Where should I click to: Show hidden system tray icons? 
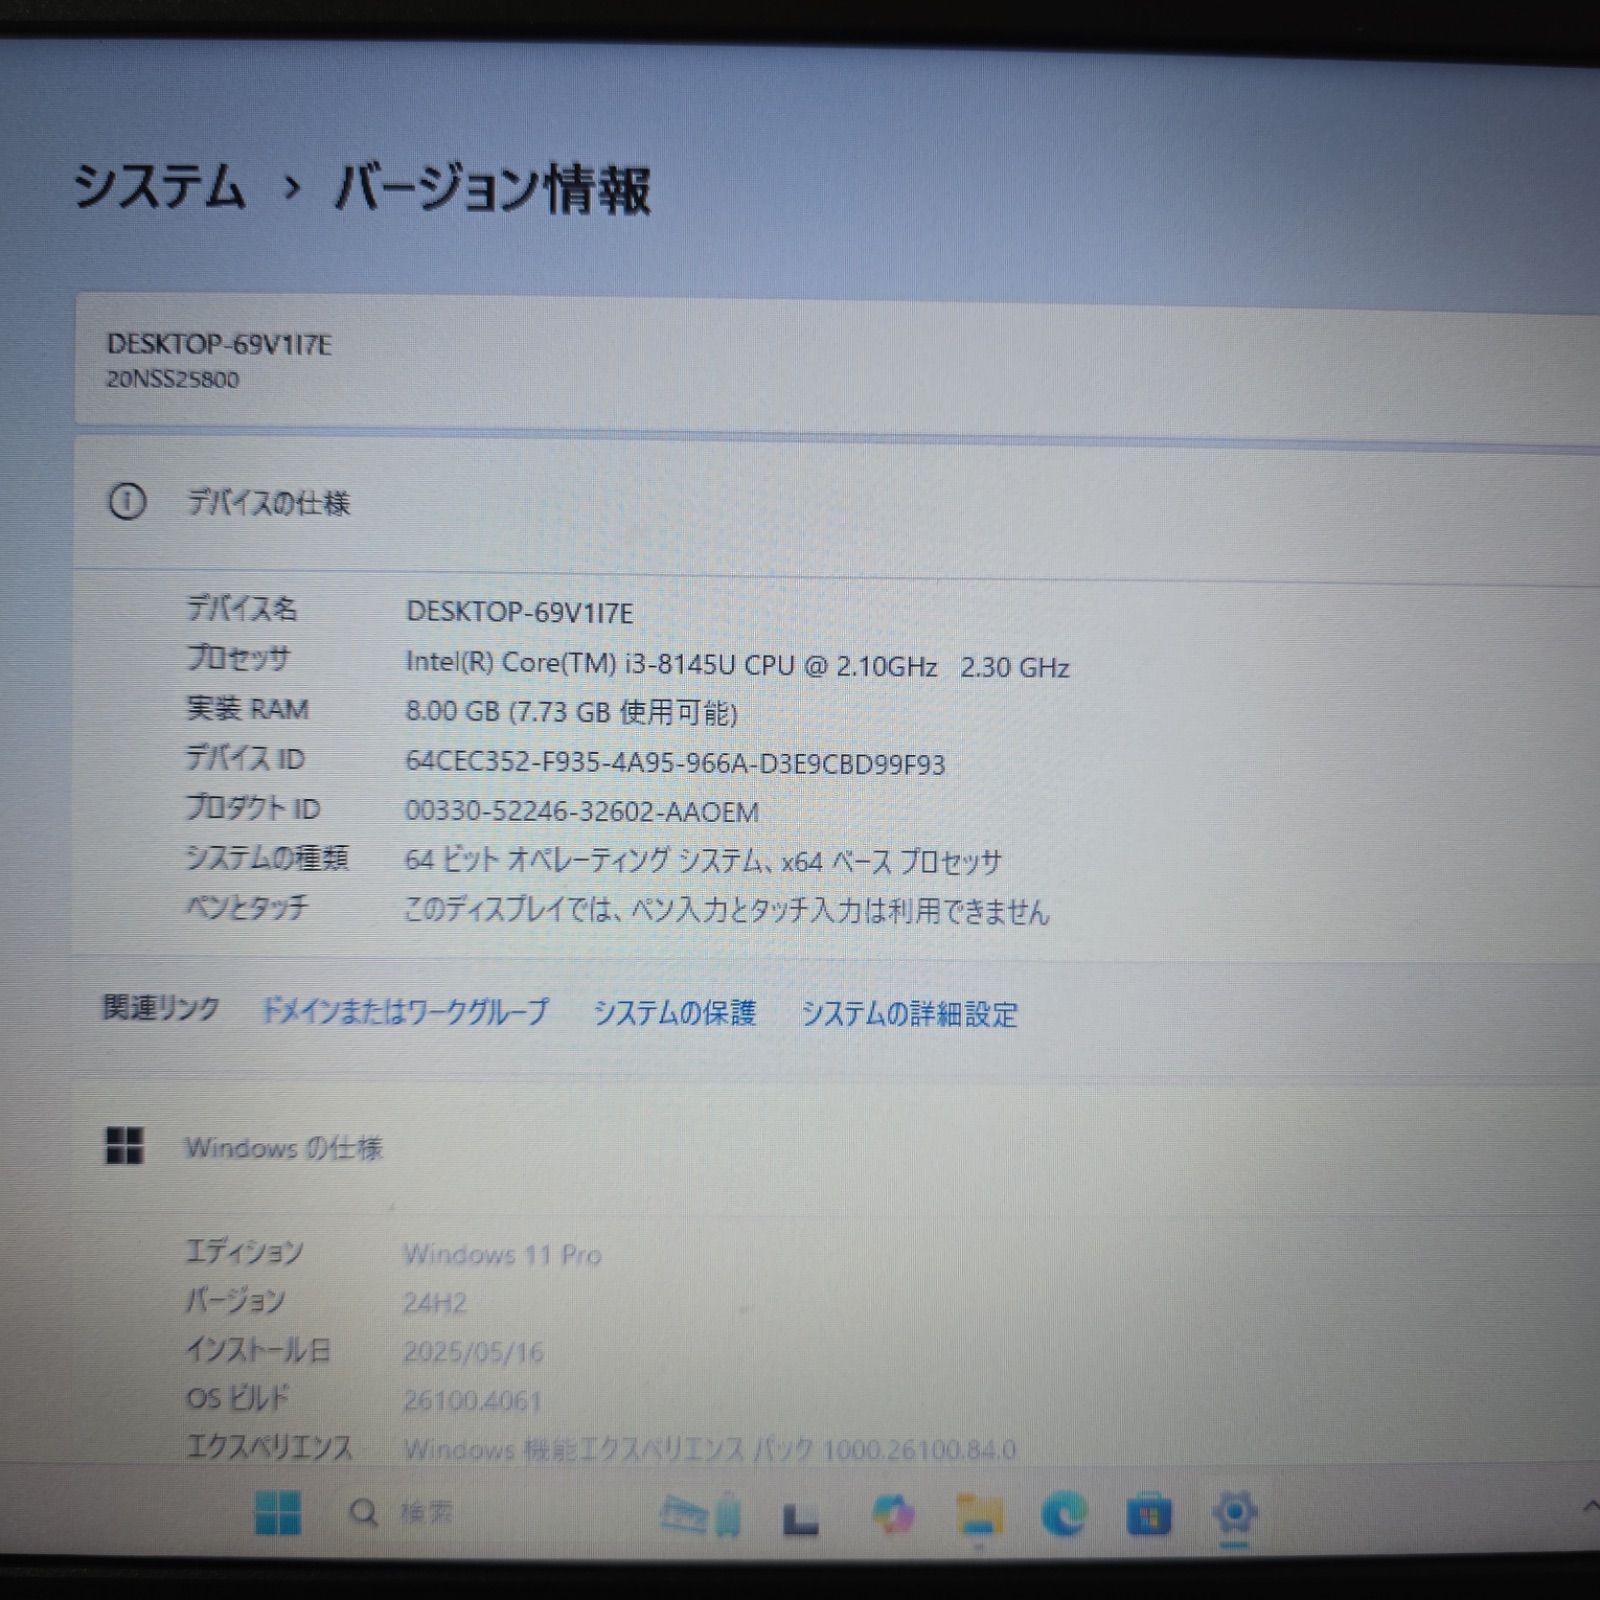pyautogui.click(x=1590, y=1506)
